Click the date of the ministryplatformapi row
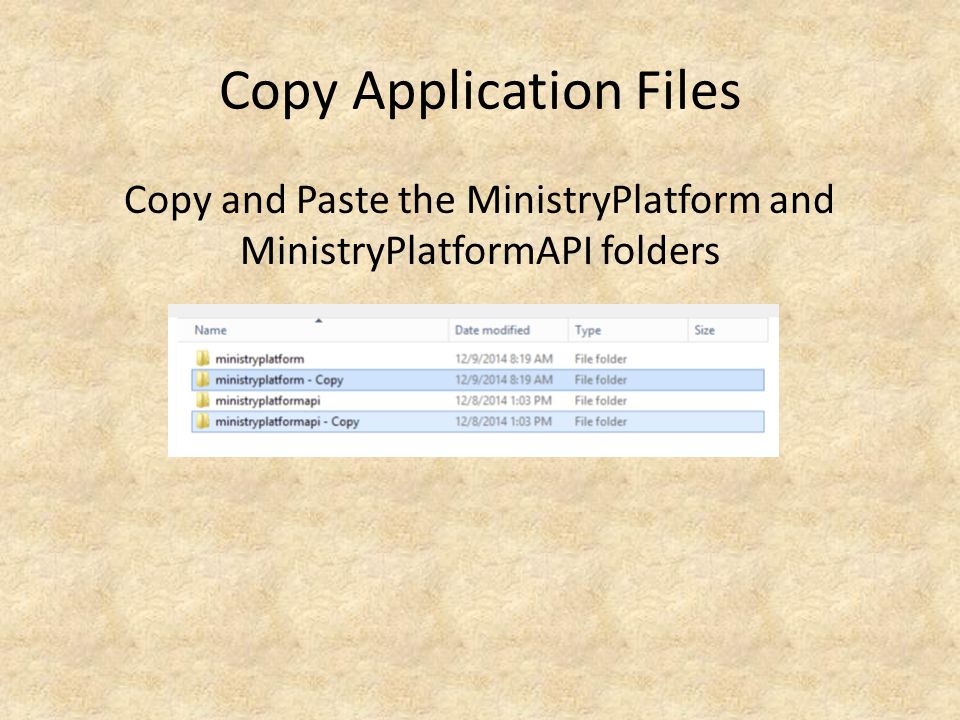This screenshot has height=720, width=960. pyautogui.click(x=503, y=400)
